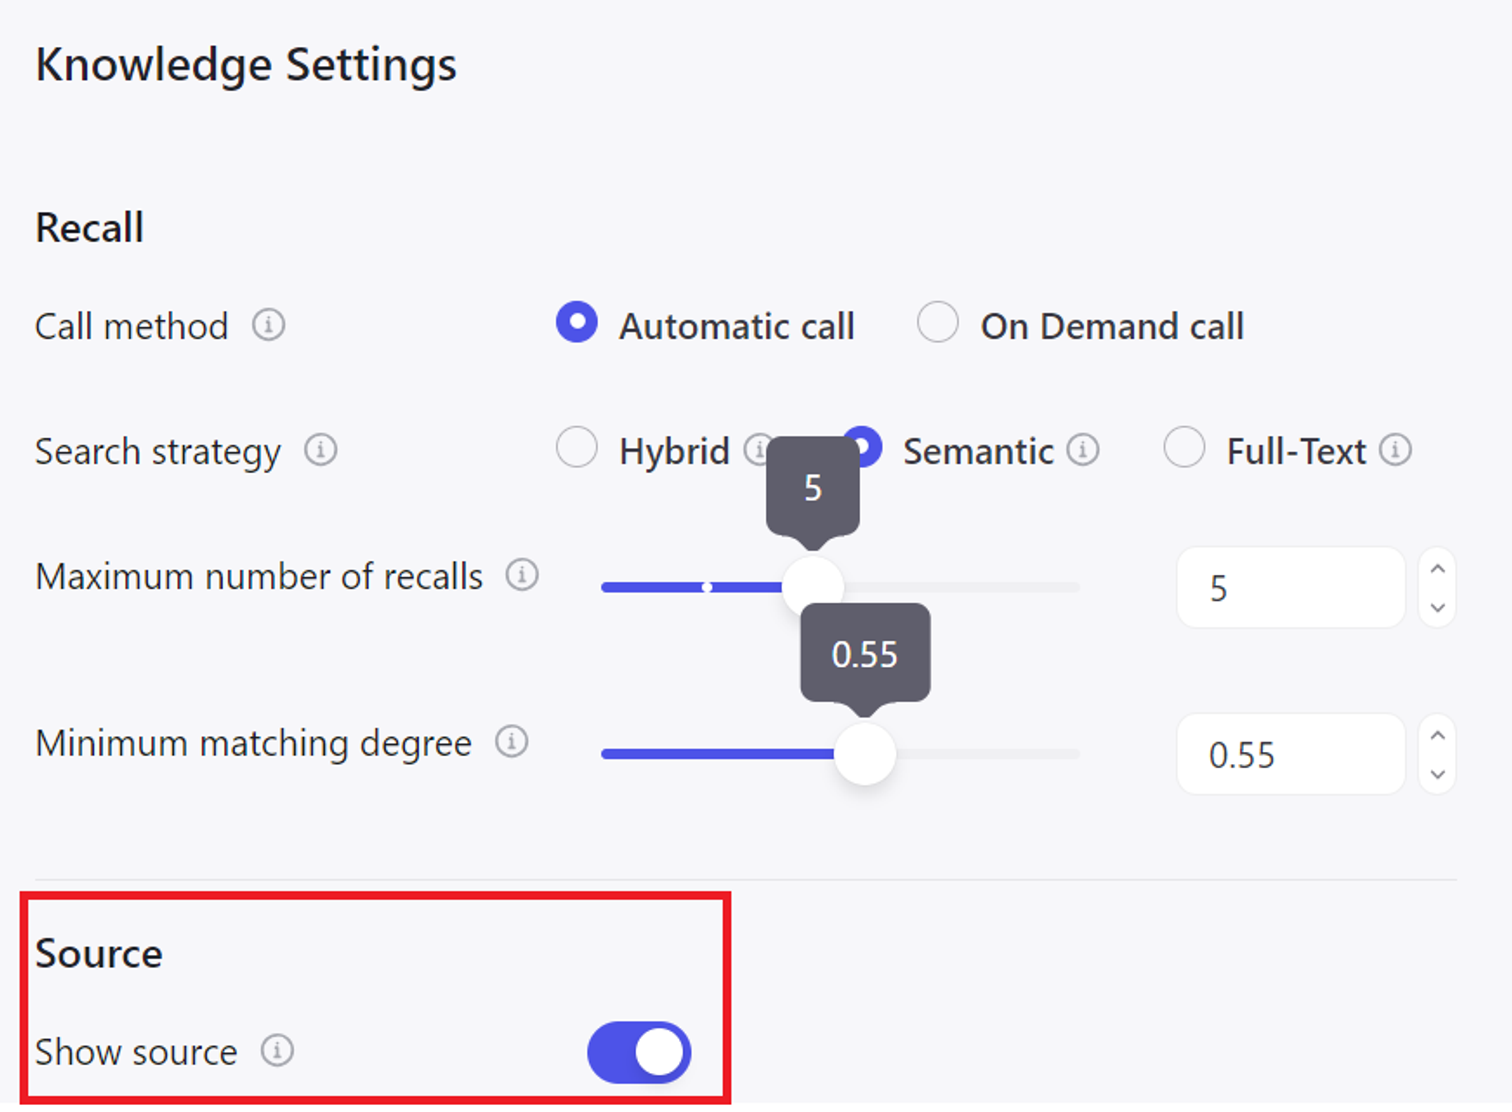Click info icon beside Minimum matching degree

click(511, 742)
